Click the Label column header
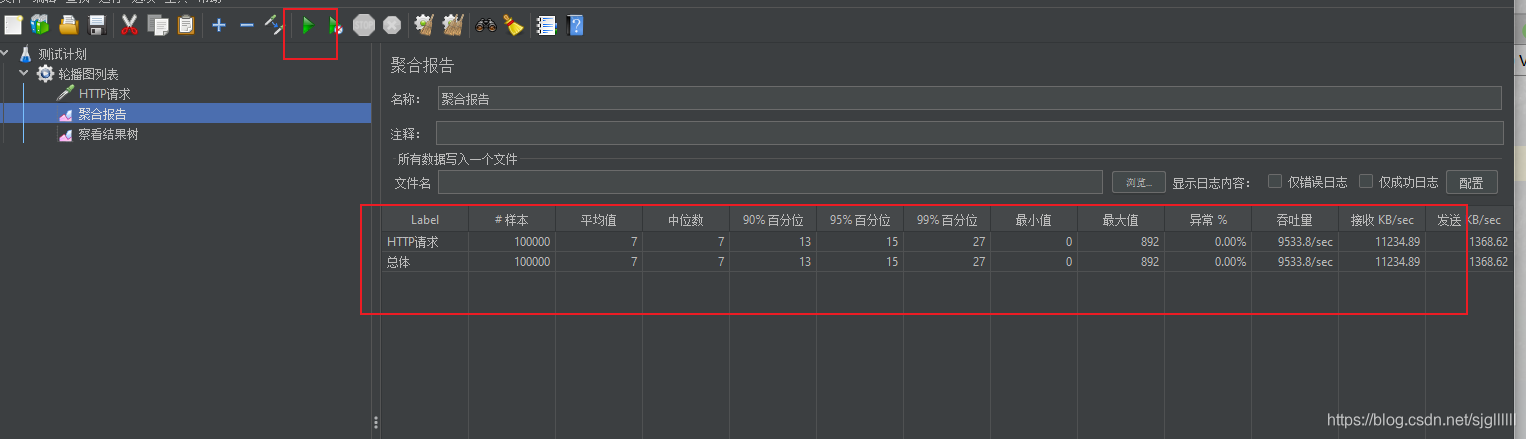 (x=425, y=220)
